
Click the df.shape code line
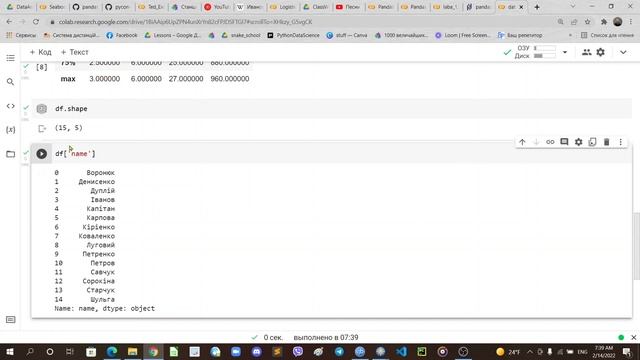(x=71, y=109)
